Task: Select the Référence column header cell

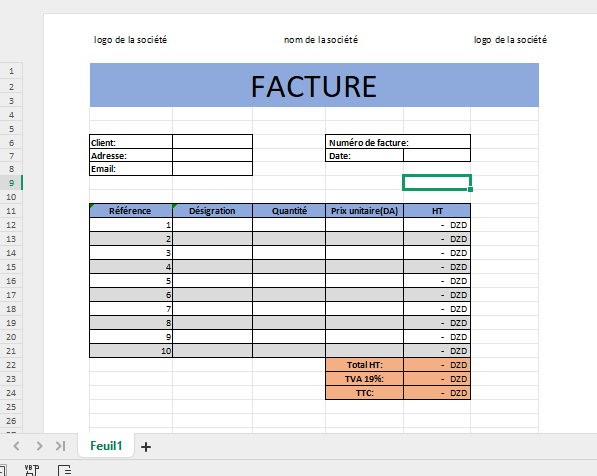Action: pyautogui.click(x=131, y=211)
